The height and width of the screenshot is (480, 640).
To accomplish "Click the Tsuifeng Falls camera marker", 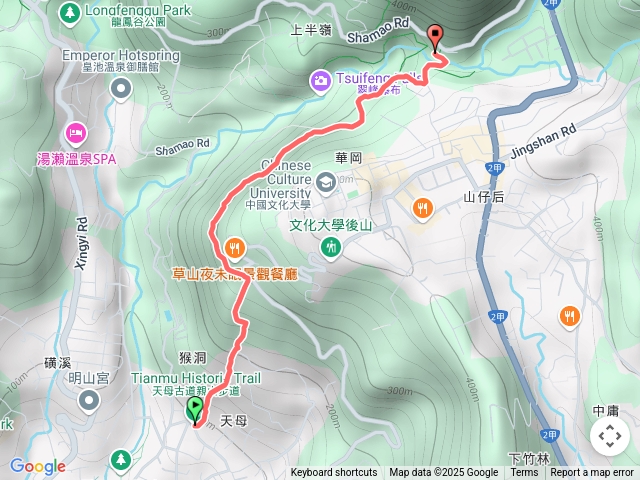I will [x=320, y=81].
